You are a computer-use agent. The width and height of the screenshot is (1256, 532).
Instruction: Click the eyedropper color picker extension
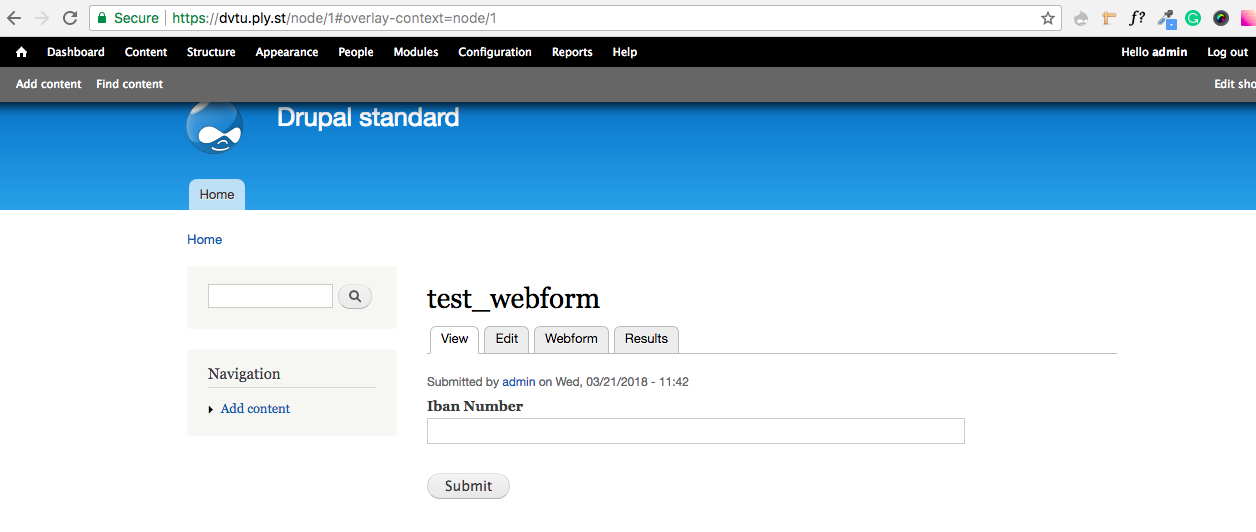coord(1165,18)
